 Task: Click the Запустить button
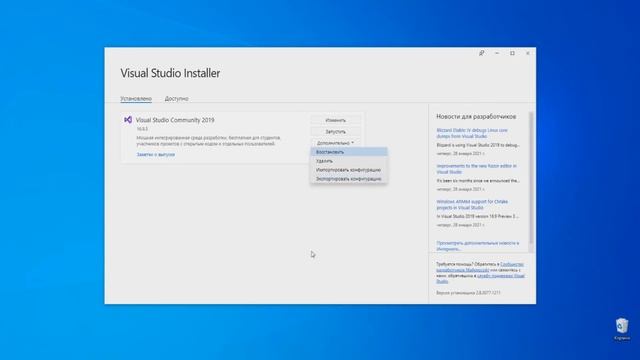(336, 131)
